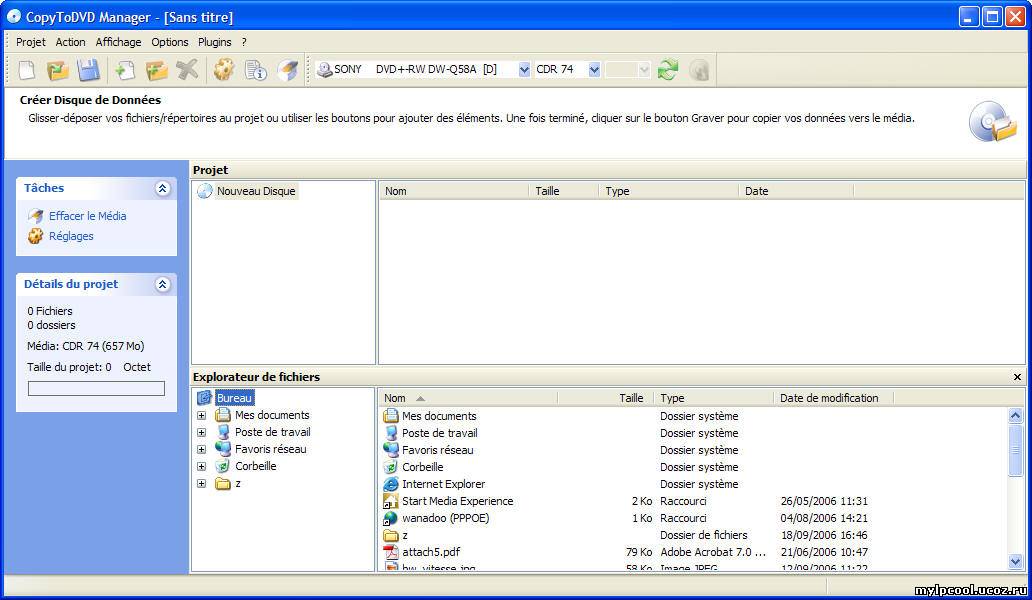Click the Internet Explorer icon in file list
This screenshot has height=600, width=1032.
click(391, 484)
